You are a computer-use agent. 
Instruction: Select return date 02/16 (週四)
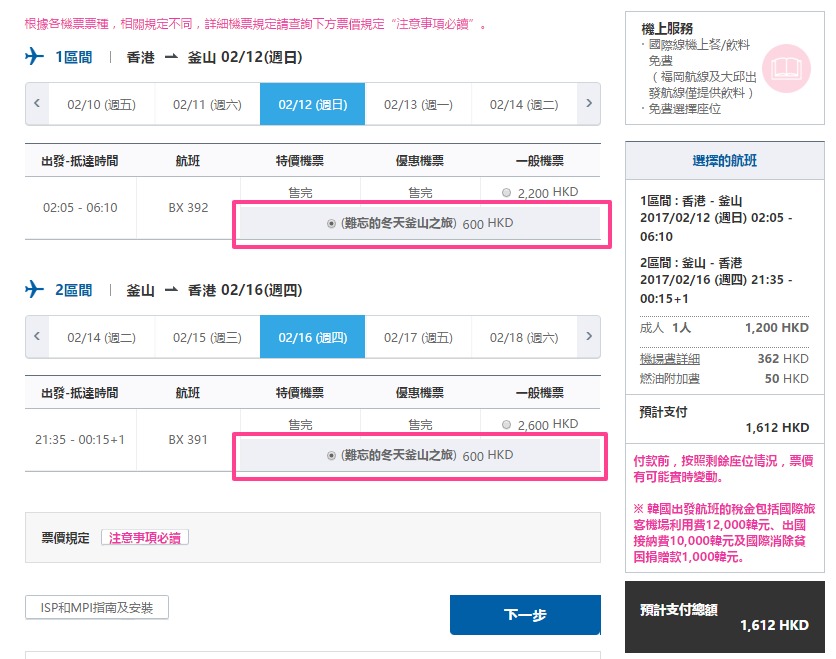[x=312, y=337]
